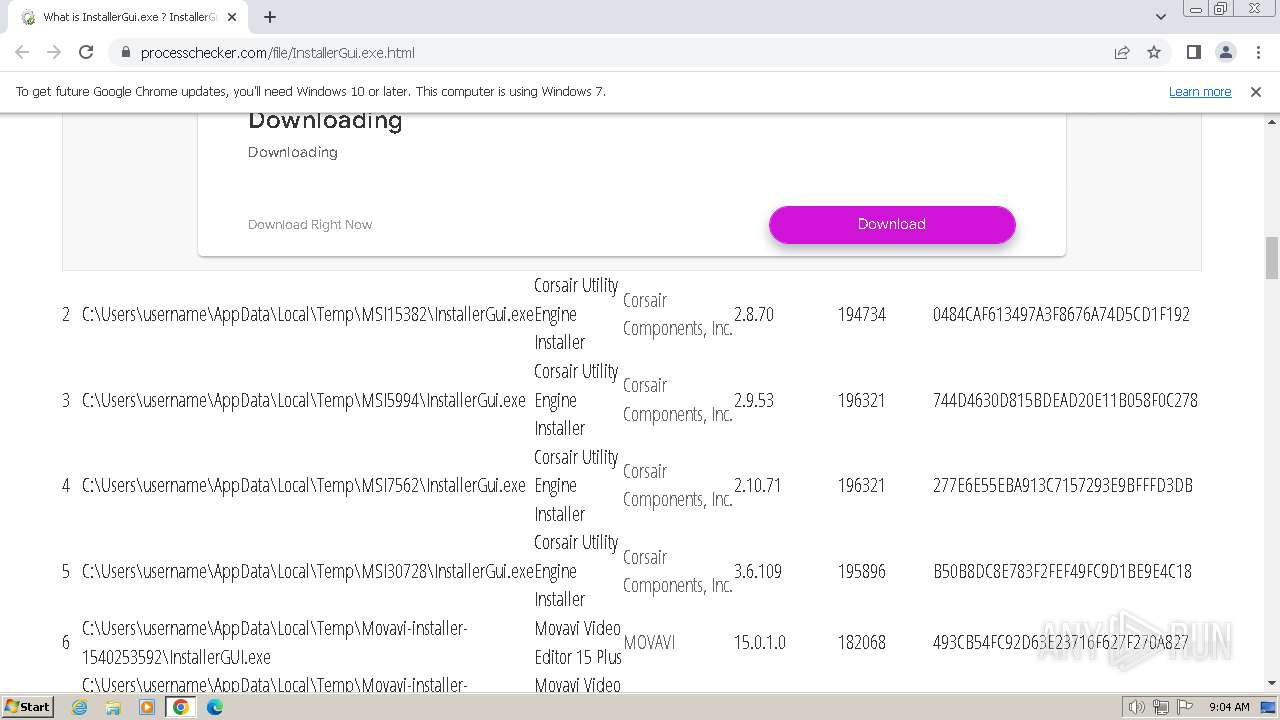1280x720 pixels.
Task: Click version 15.0.1.0 cell
Action: click(760, 642)
